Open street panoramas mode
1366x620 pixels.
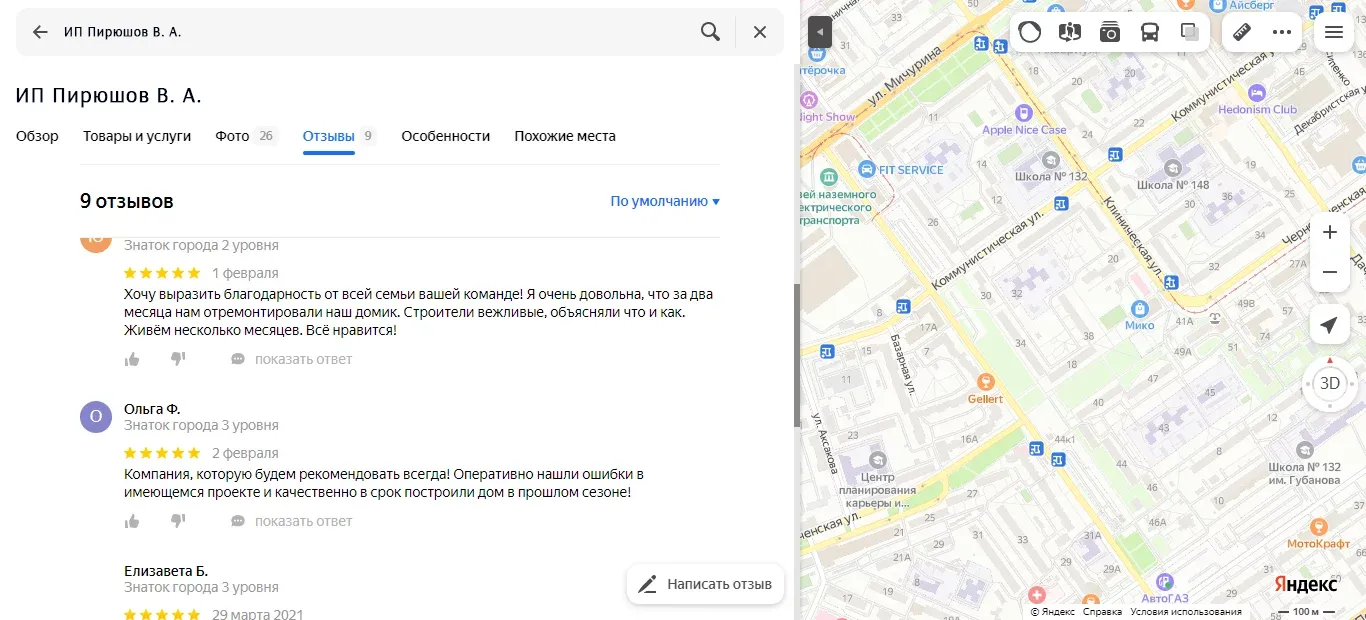[x=1070, y=32]
